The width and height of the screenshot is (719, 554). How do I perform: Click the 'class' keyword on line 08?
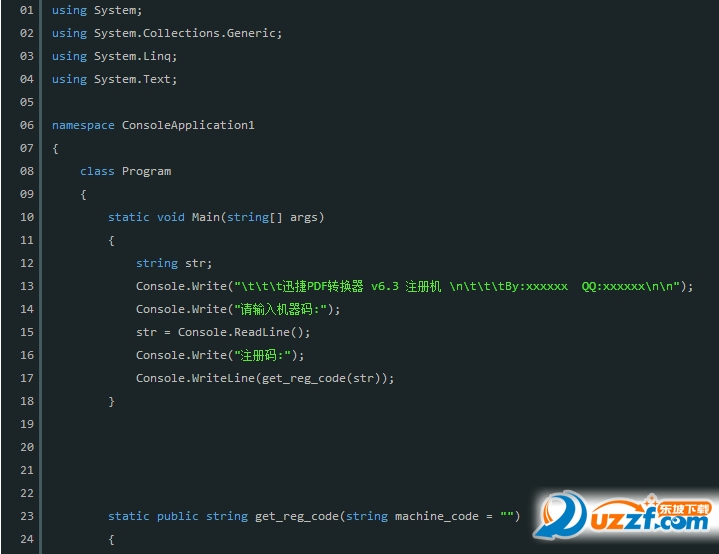pos(97,171)
